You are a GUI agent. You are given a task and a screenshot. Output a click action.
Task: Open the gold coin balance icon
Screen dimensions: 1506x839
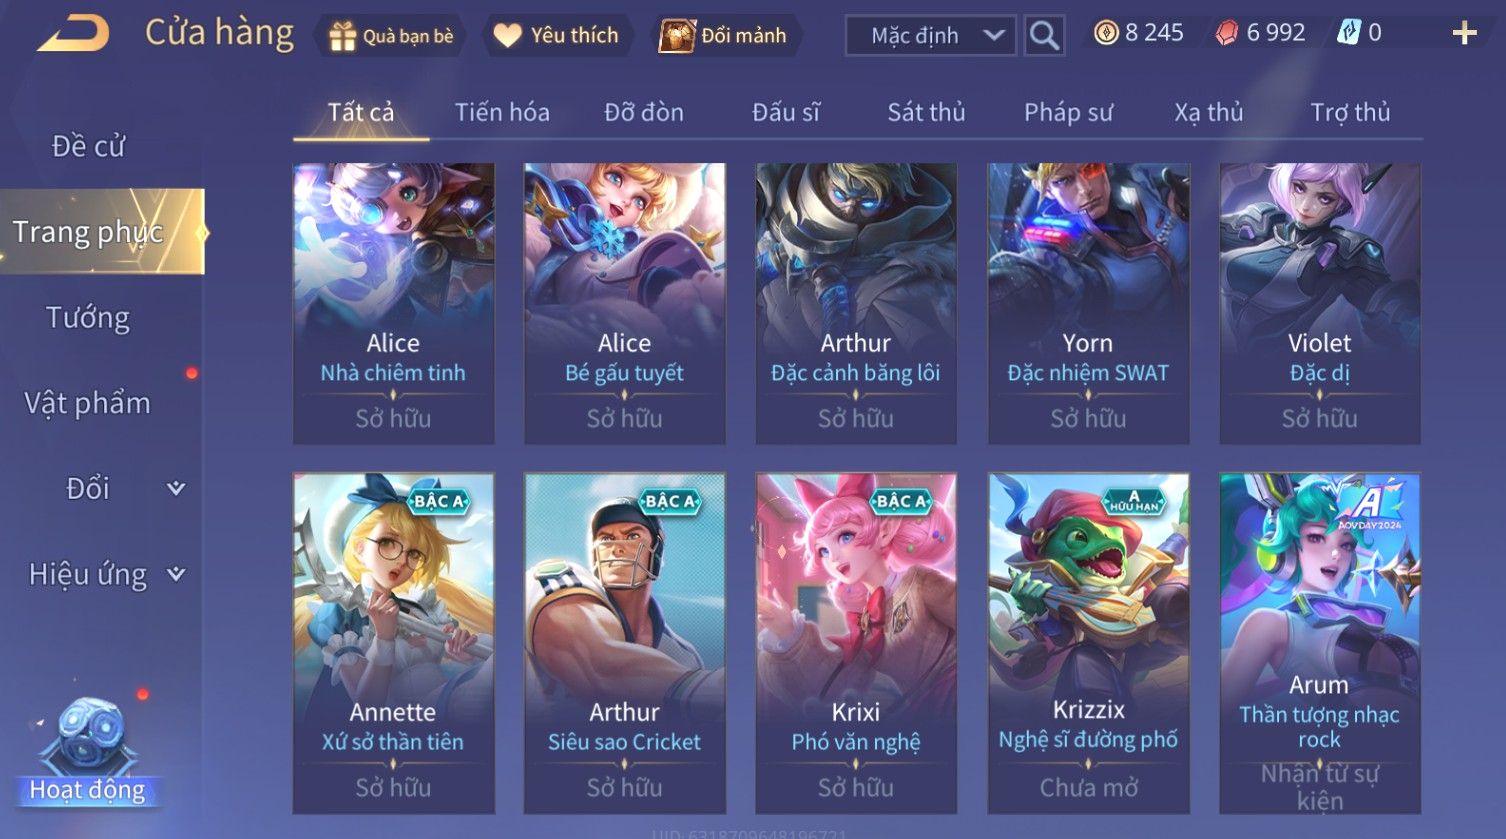click(1106, 33)
